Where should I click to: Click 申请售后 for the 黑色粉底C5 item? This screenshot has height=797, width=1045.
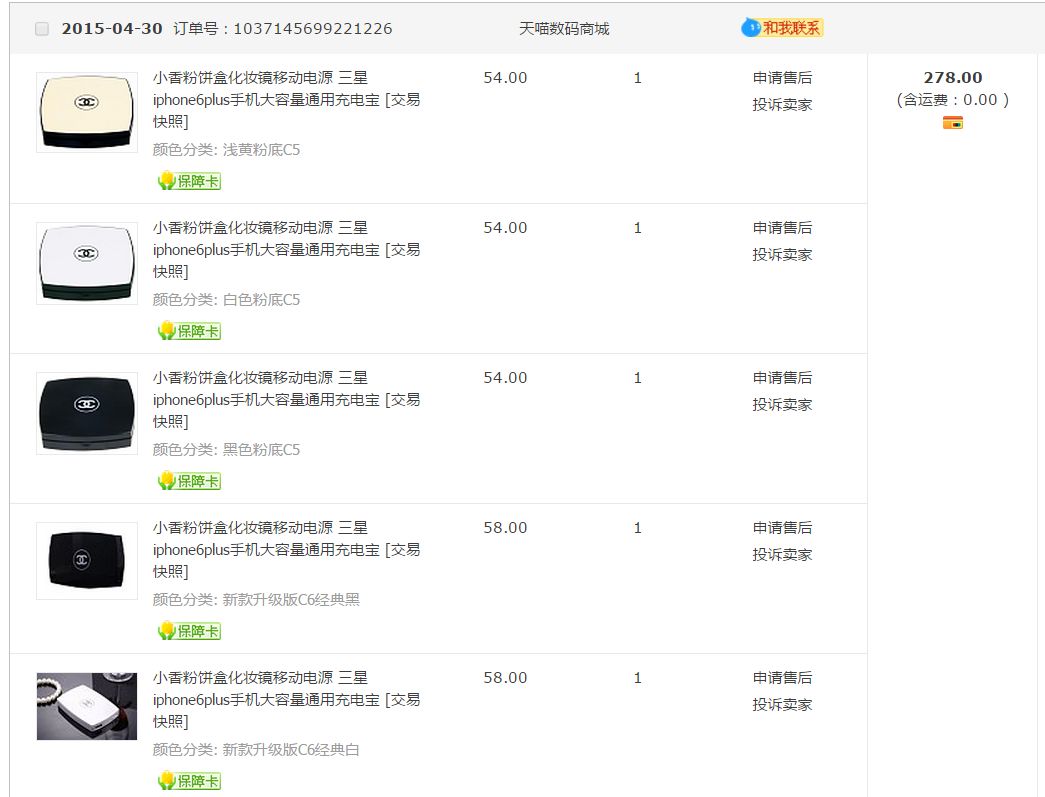point(782,378)
